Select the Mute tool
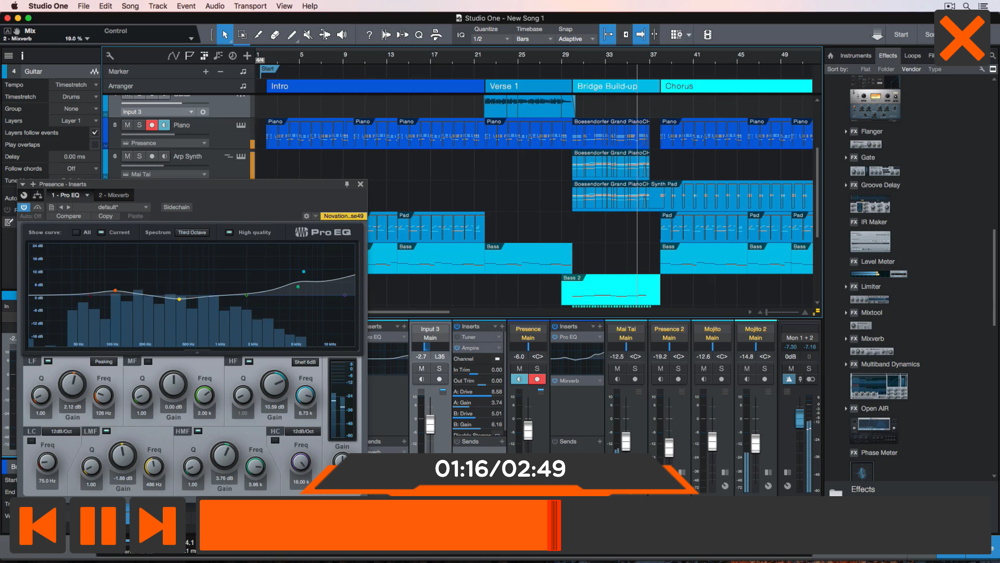This screenshot has width=1000, height=563. click(308, 35)
